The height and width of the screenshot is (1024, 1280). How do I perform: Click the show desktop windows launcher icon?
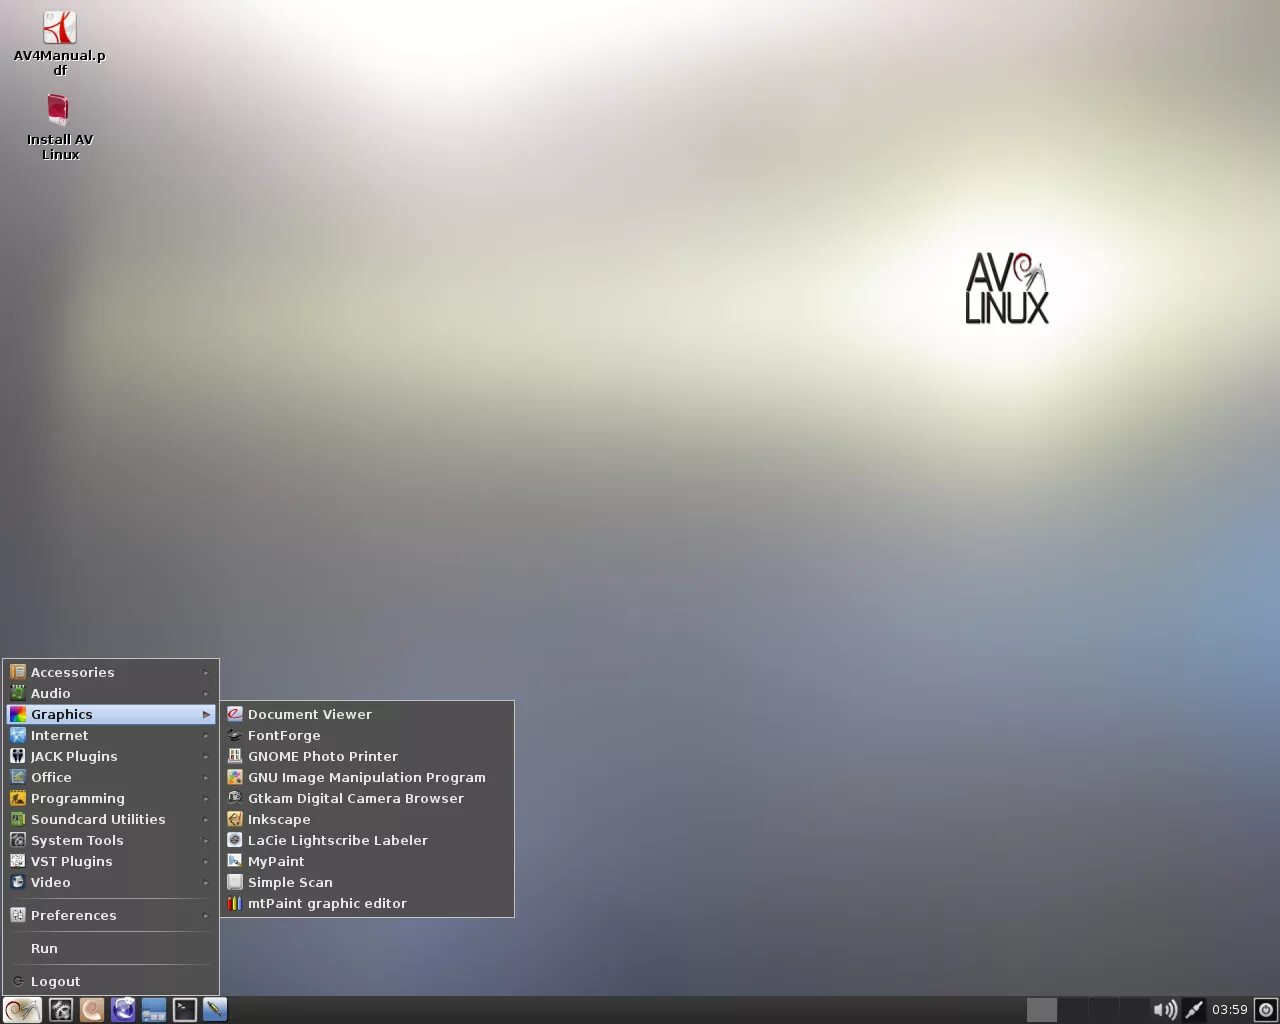pos(154,1010)
